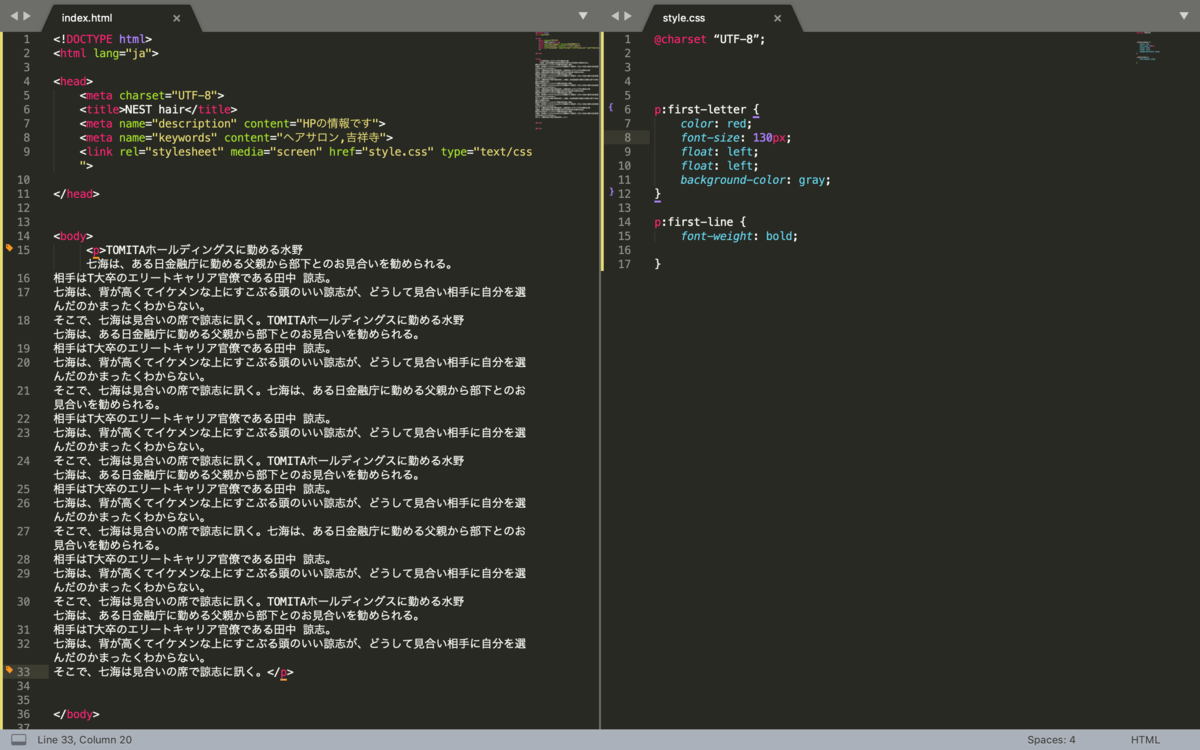
Task: Open the HTML syntax selector
Action: coord(1145,740)
